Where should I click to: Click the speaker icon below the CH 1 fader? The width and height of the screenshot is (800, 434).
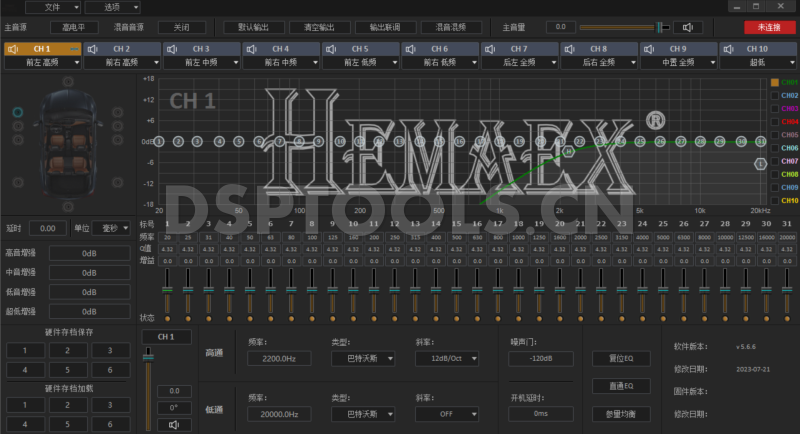[174, 424]
